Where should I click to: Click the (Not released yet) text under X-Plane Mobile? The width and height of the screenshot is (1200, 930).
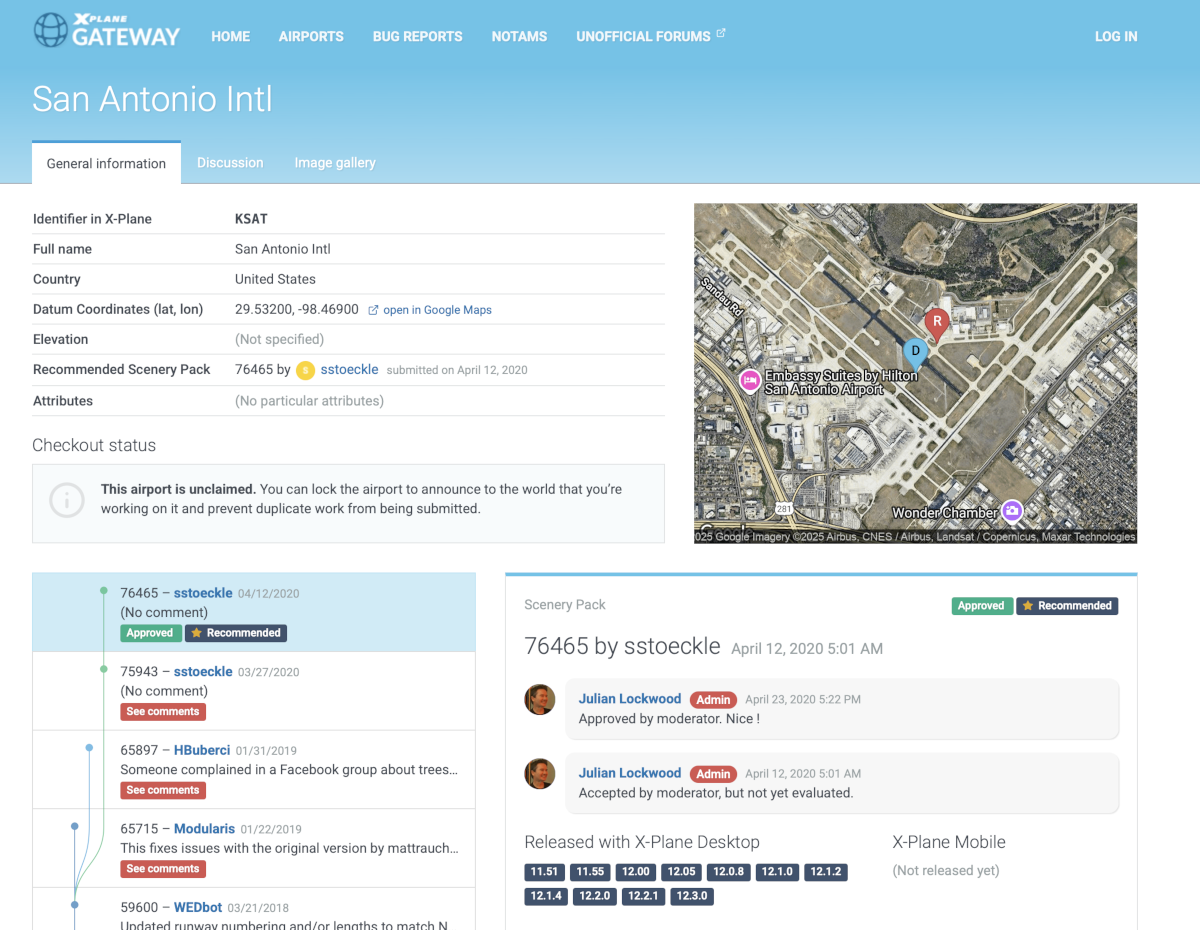click(x=946, y=871)
